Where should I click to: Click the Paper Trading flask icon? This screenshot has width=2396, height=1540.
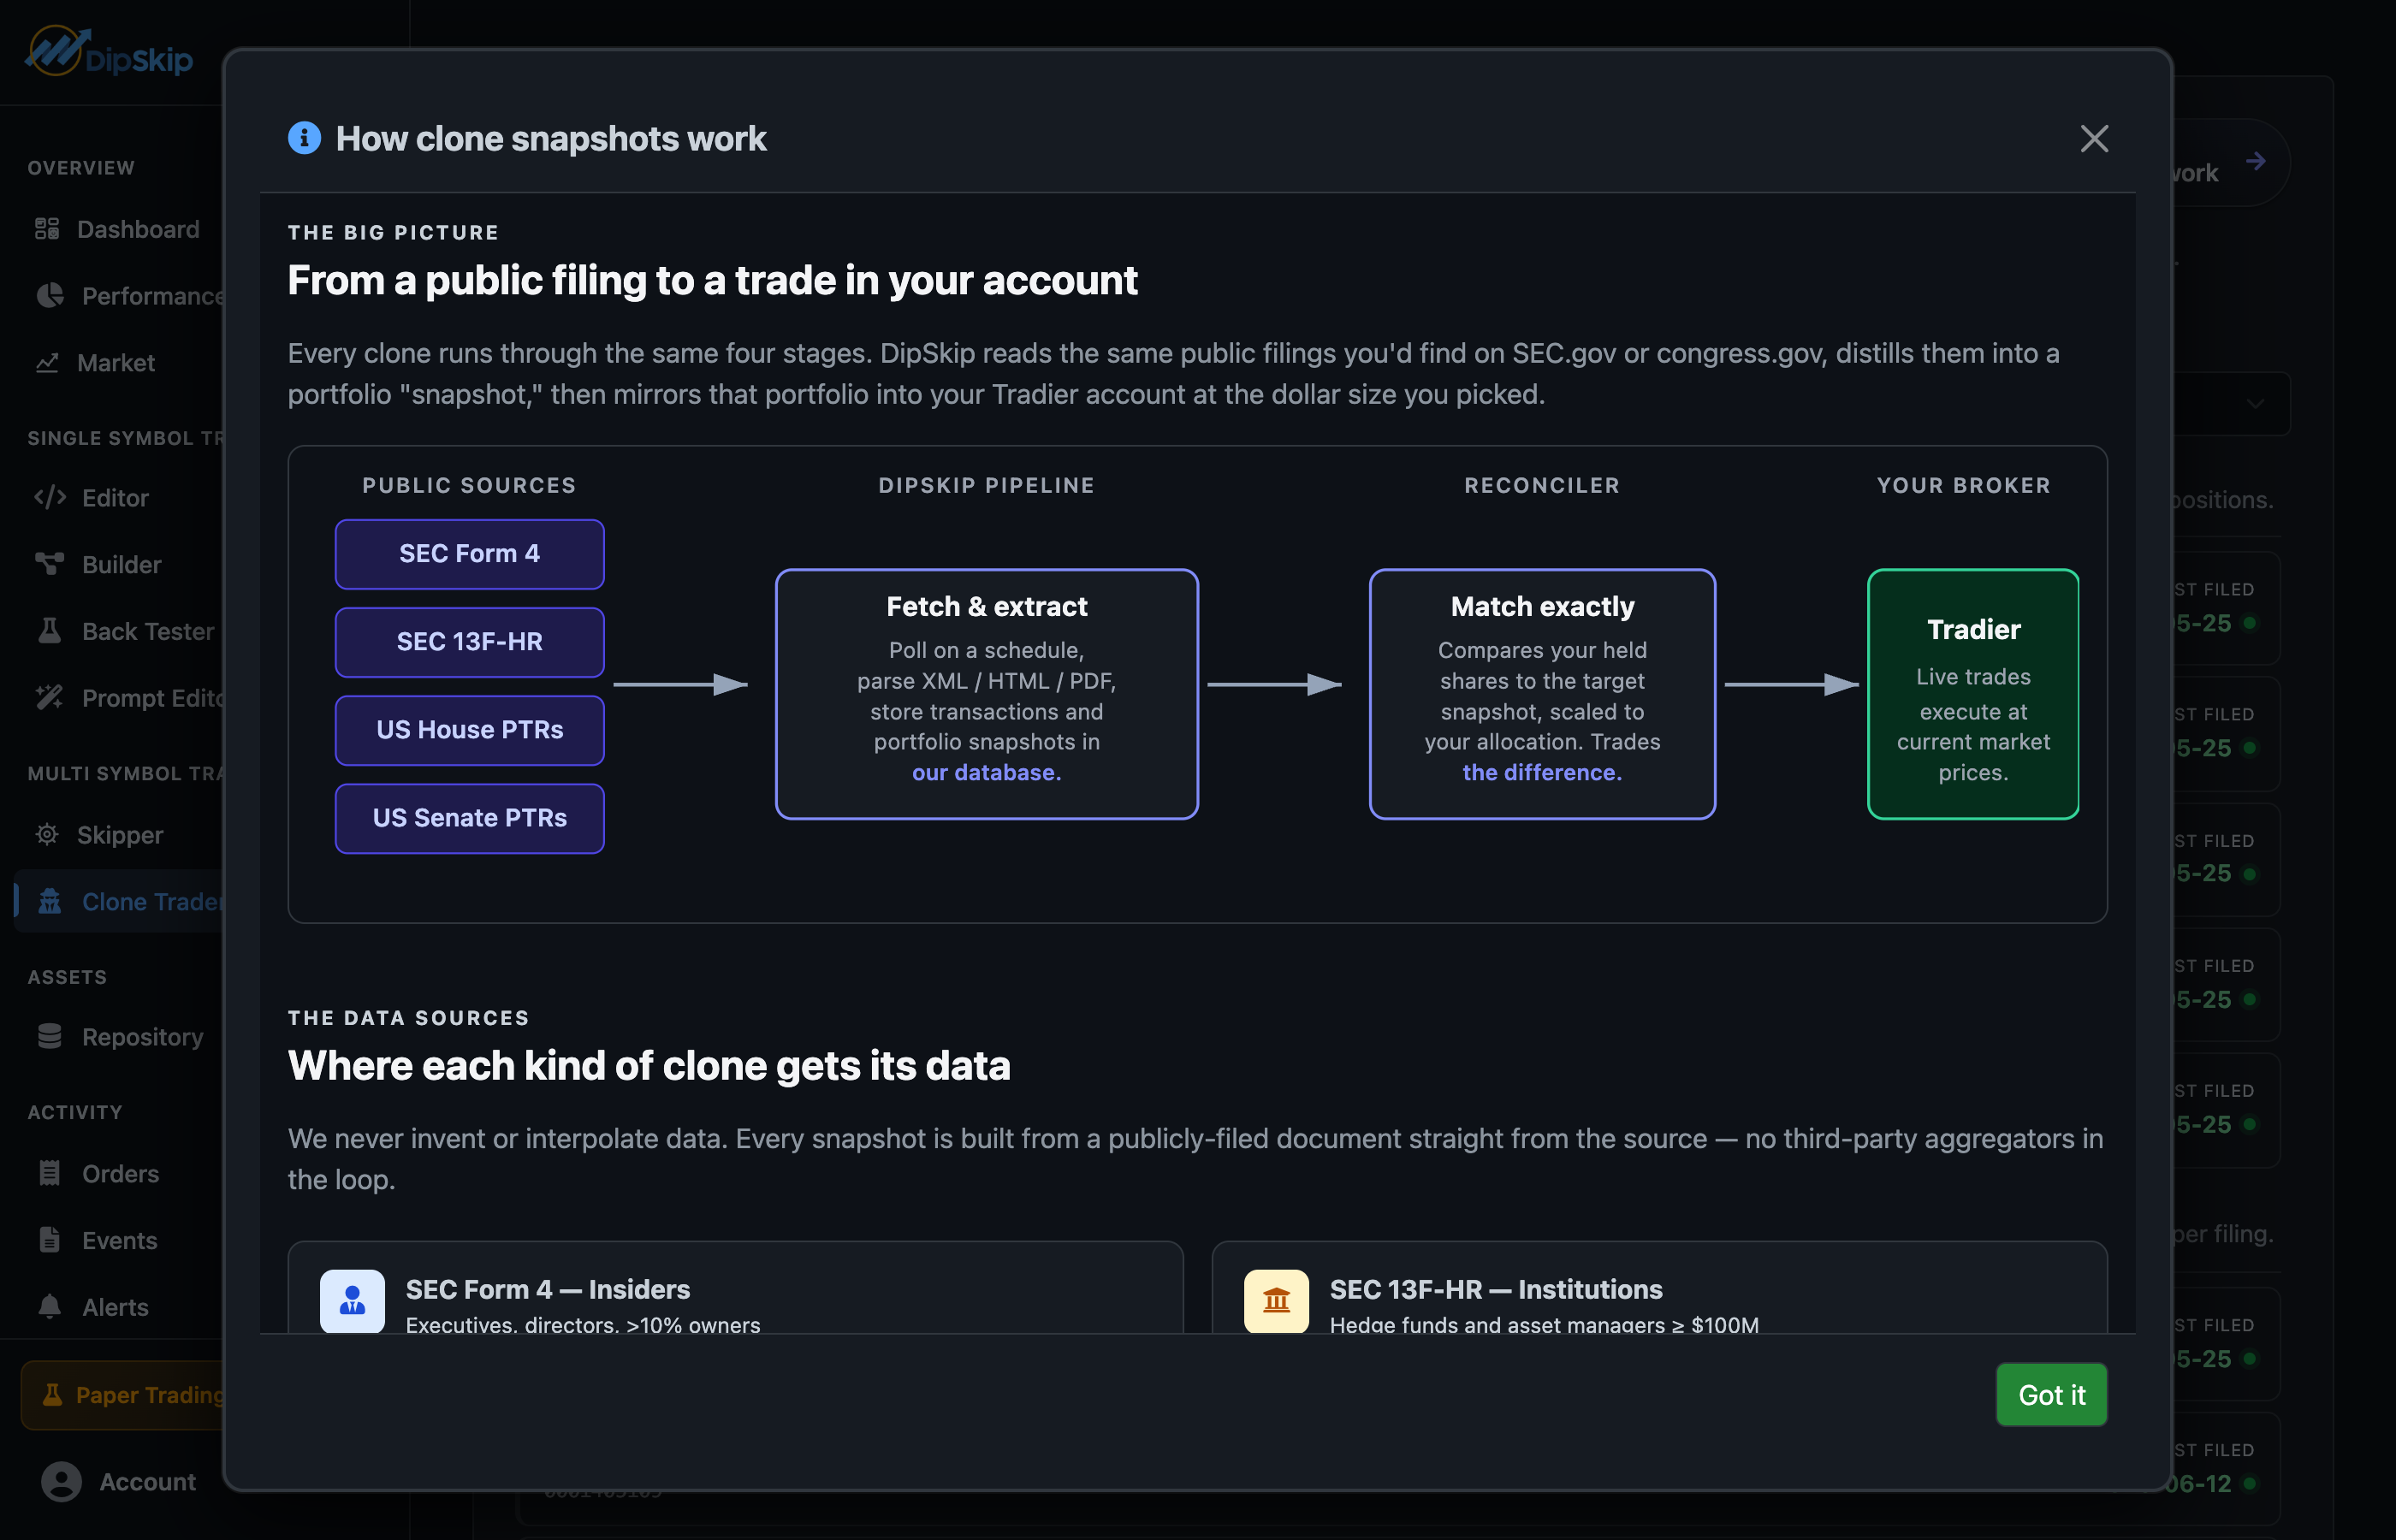(x=52, y=1394)
